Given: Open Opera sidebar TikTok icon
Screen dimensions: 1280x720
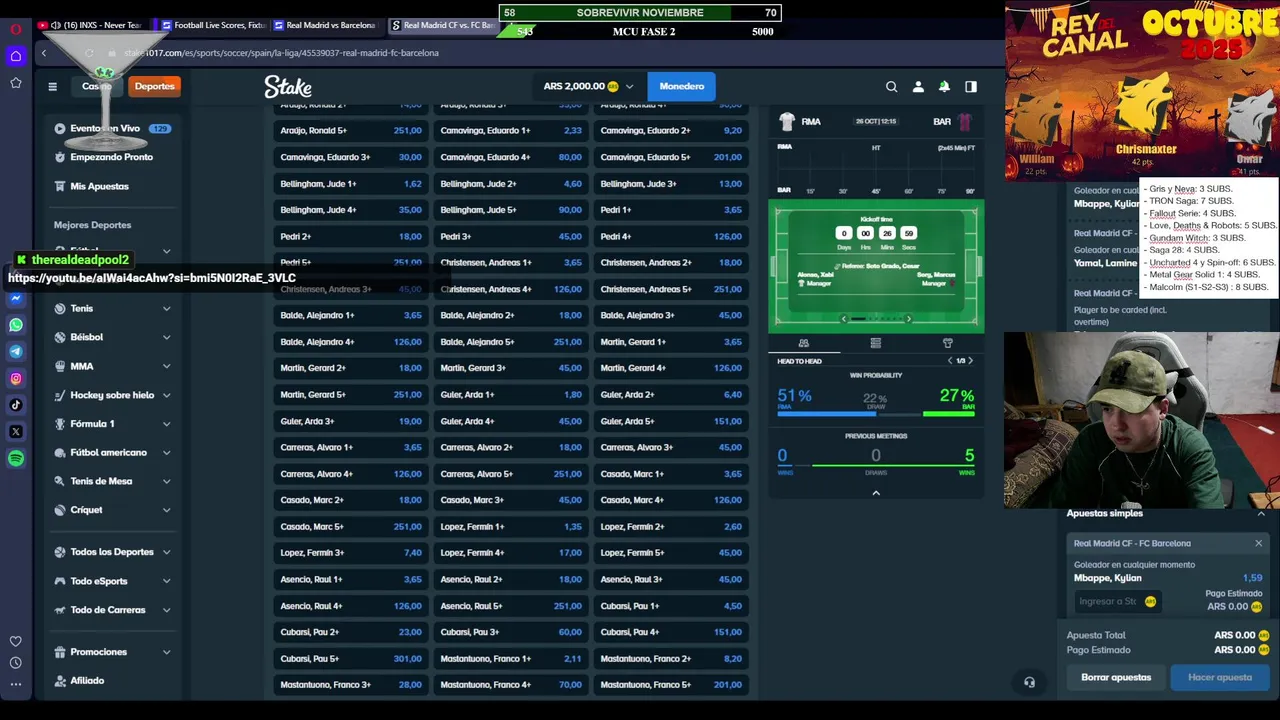Looking at the screenshot, I should point(16,405).
